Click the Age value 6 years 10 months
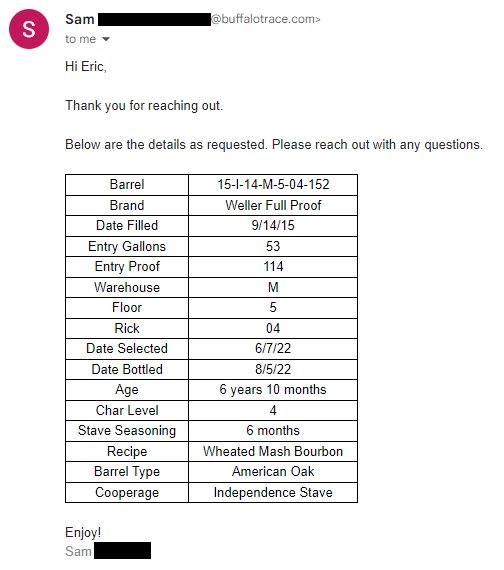Image resolution: width=504 pixels, height=570 pixels. 273,390
